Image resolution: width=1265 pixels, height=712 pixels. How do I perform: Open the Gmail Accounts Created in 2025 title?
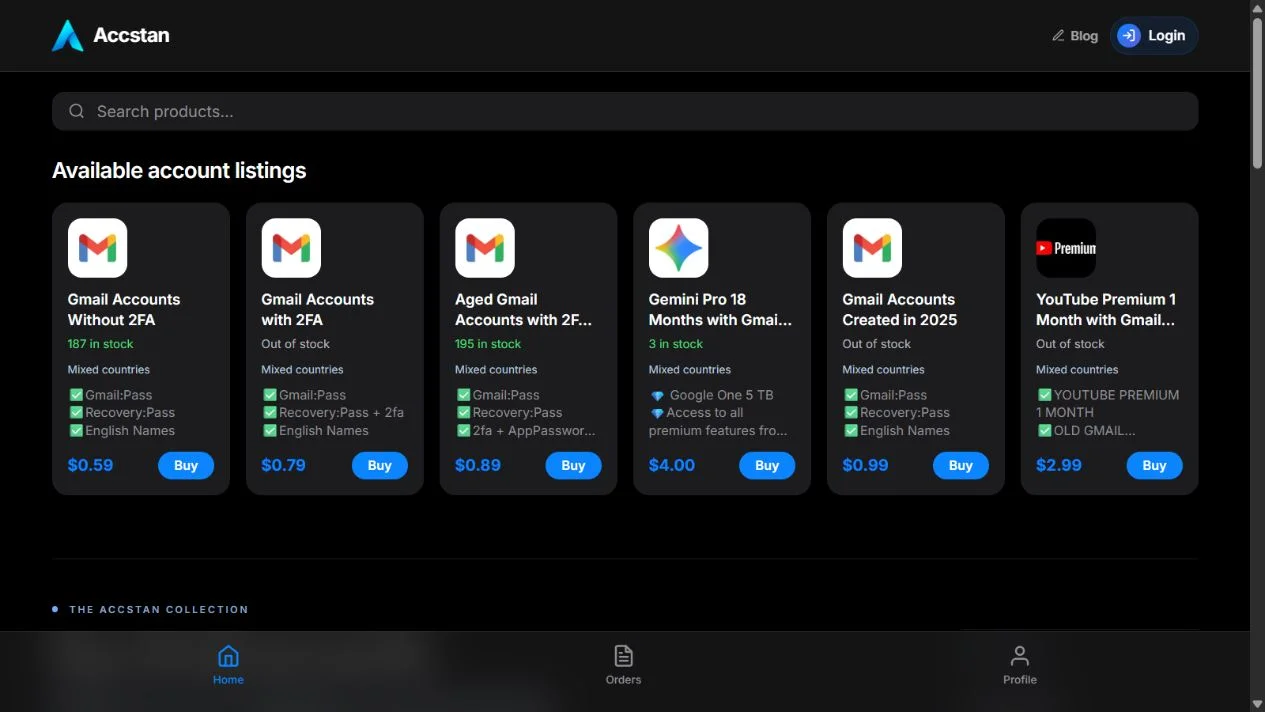[x=900, y=309]
